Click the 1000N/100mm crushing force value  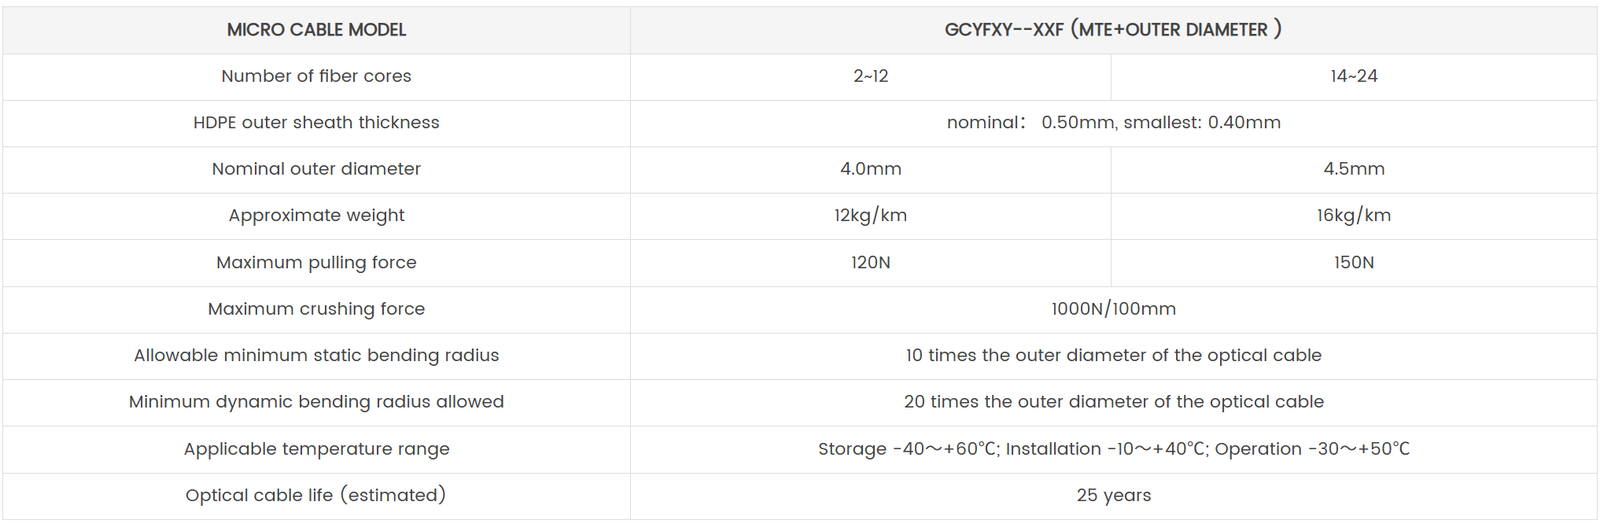(1113, 309)
